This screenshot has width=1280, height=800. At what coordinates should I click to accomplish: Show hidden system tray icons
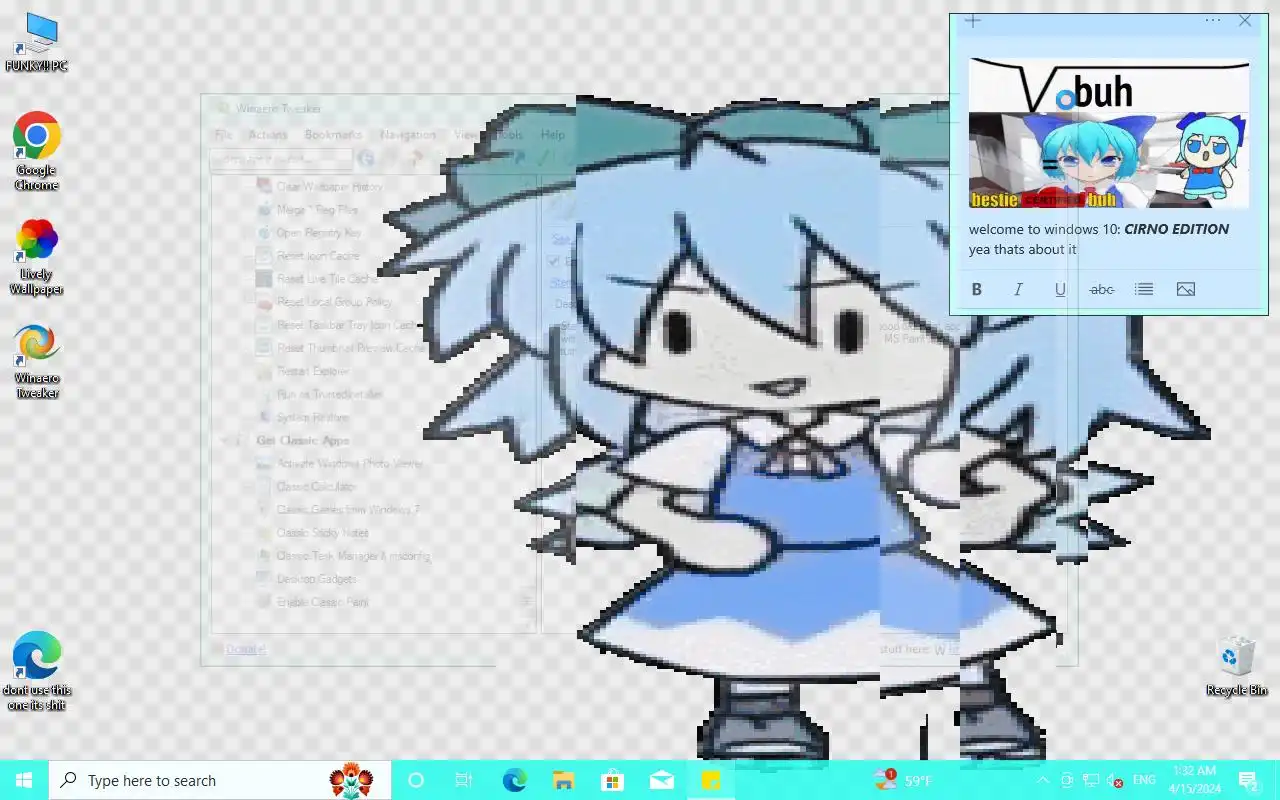coord(1043,780)
